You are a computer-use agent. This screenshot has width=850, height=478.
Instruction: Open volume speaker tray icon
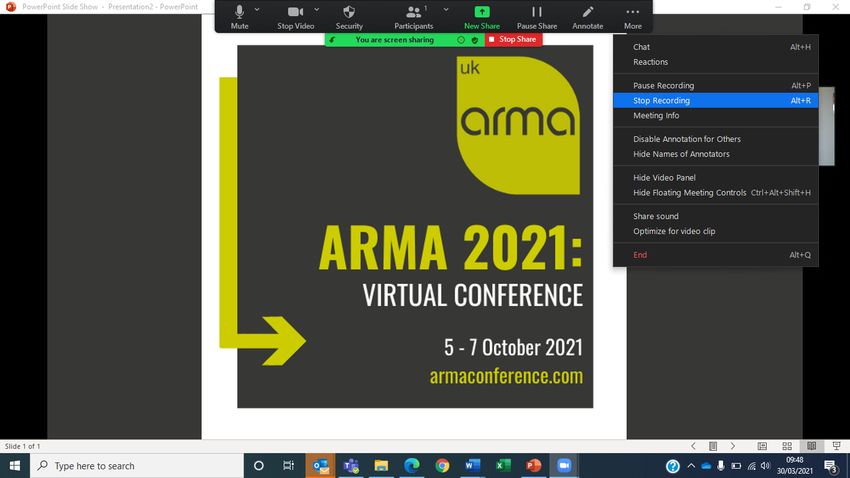pos(765,466)
